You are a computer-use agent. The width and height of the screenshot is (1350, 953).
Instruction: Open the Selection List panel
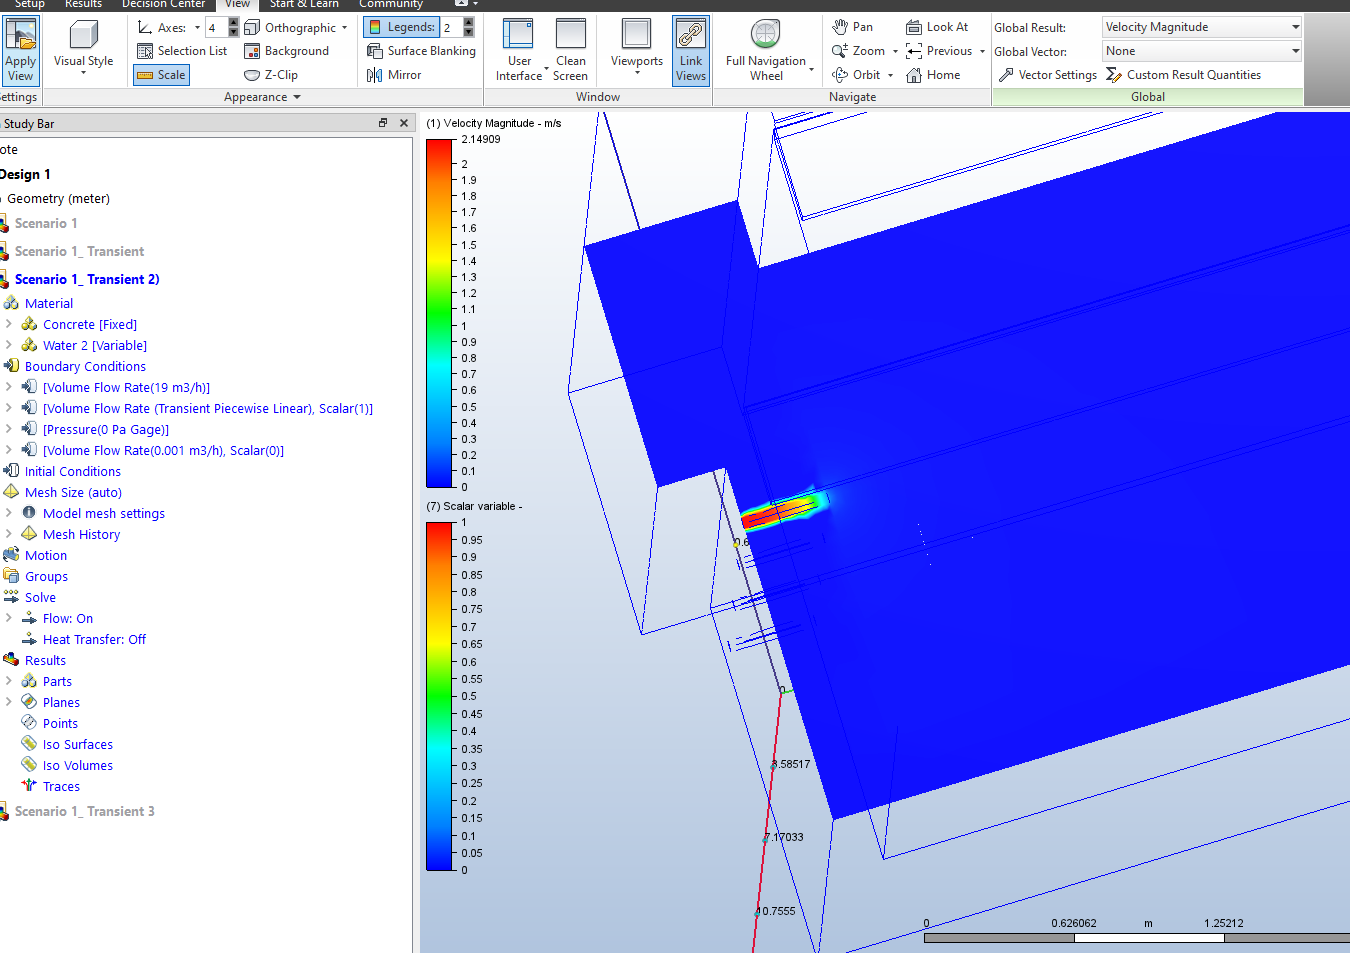tap(182, 51)
